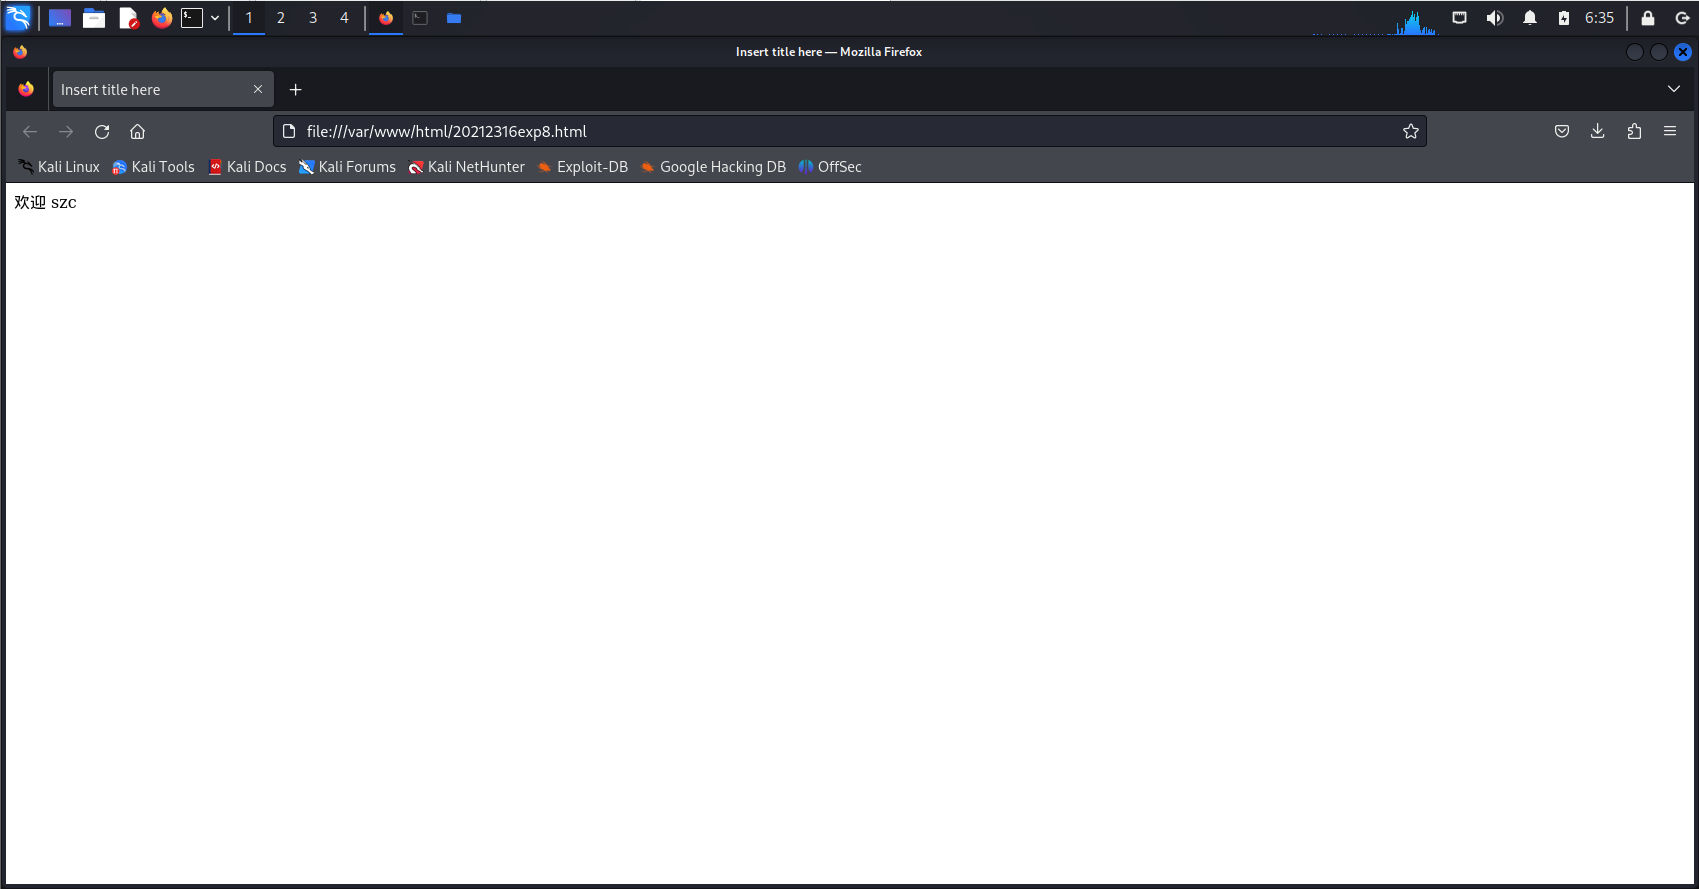Image resolution: width=1699 pixels, height=889 pixels.
Task: Open terminal emulator from panel
Action: 192,18
